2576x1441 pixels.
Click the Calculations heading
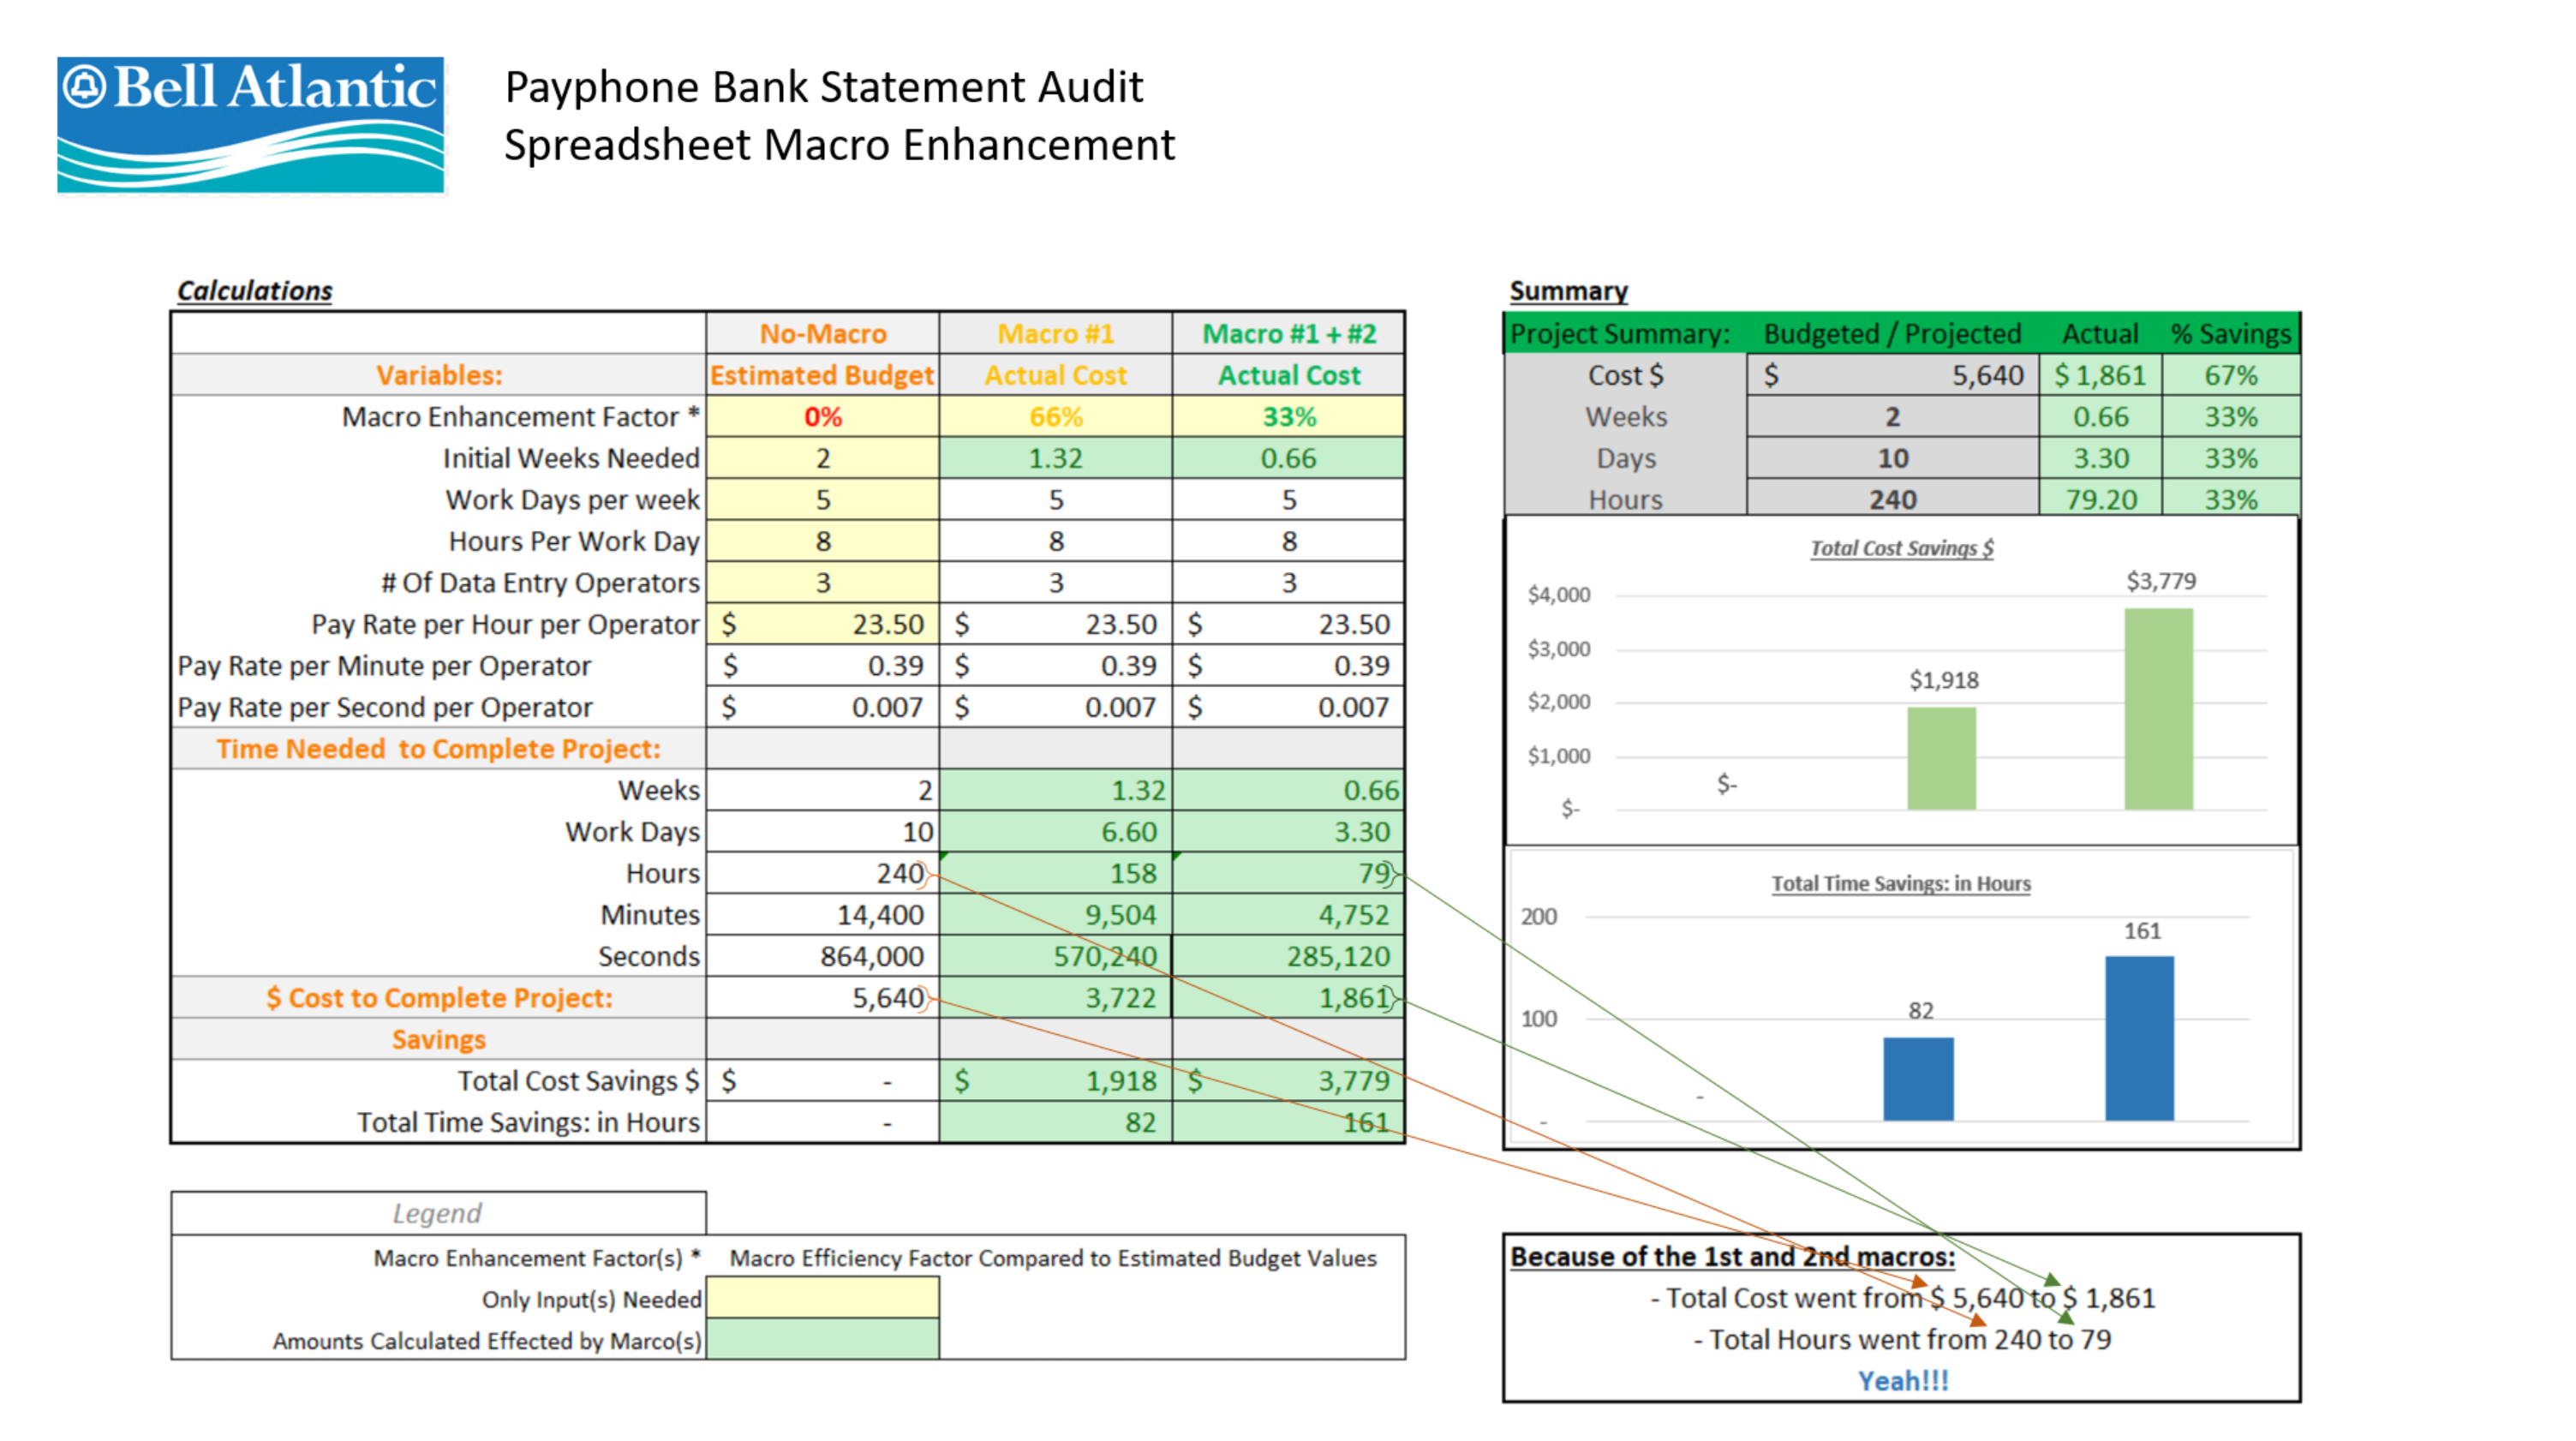(254, 290)
